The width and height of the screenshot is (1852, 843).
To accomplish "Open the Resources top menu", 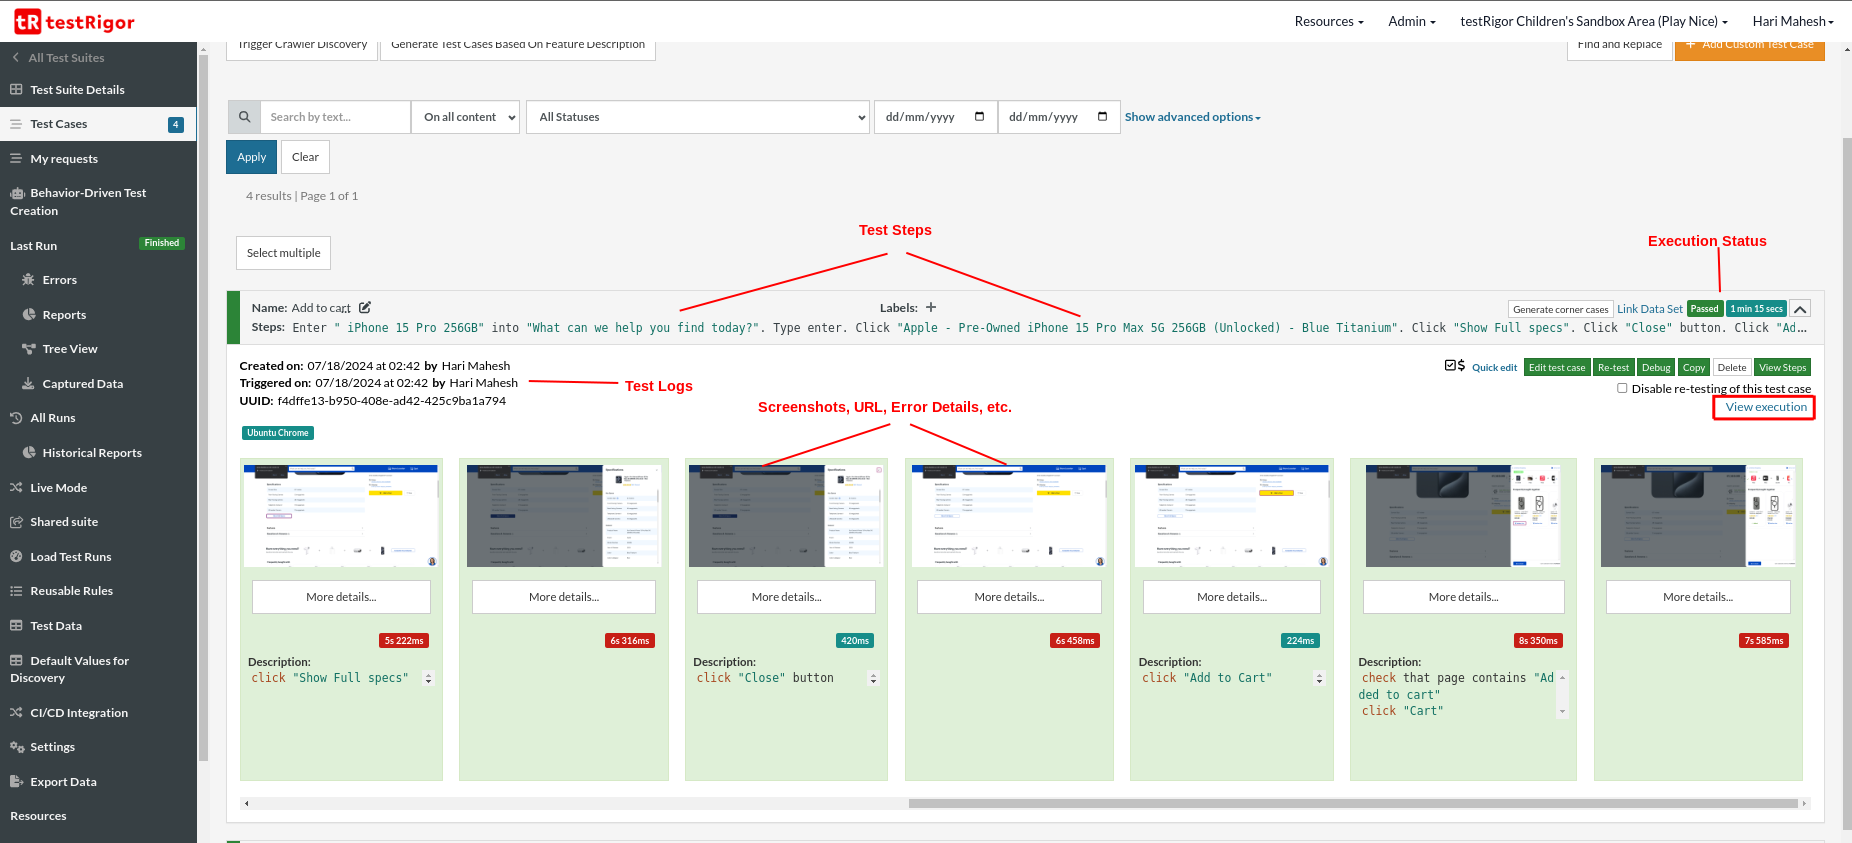I will point(1328,21).
